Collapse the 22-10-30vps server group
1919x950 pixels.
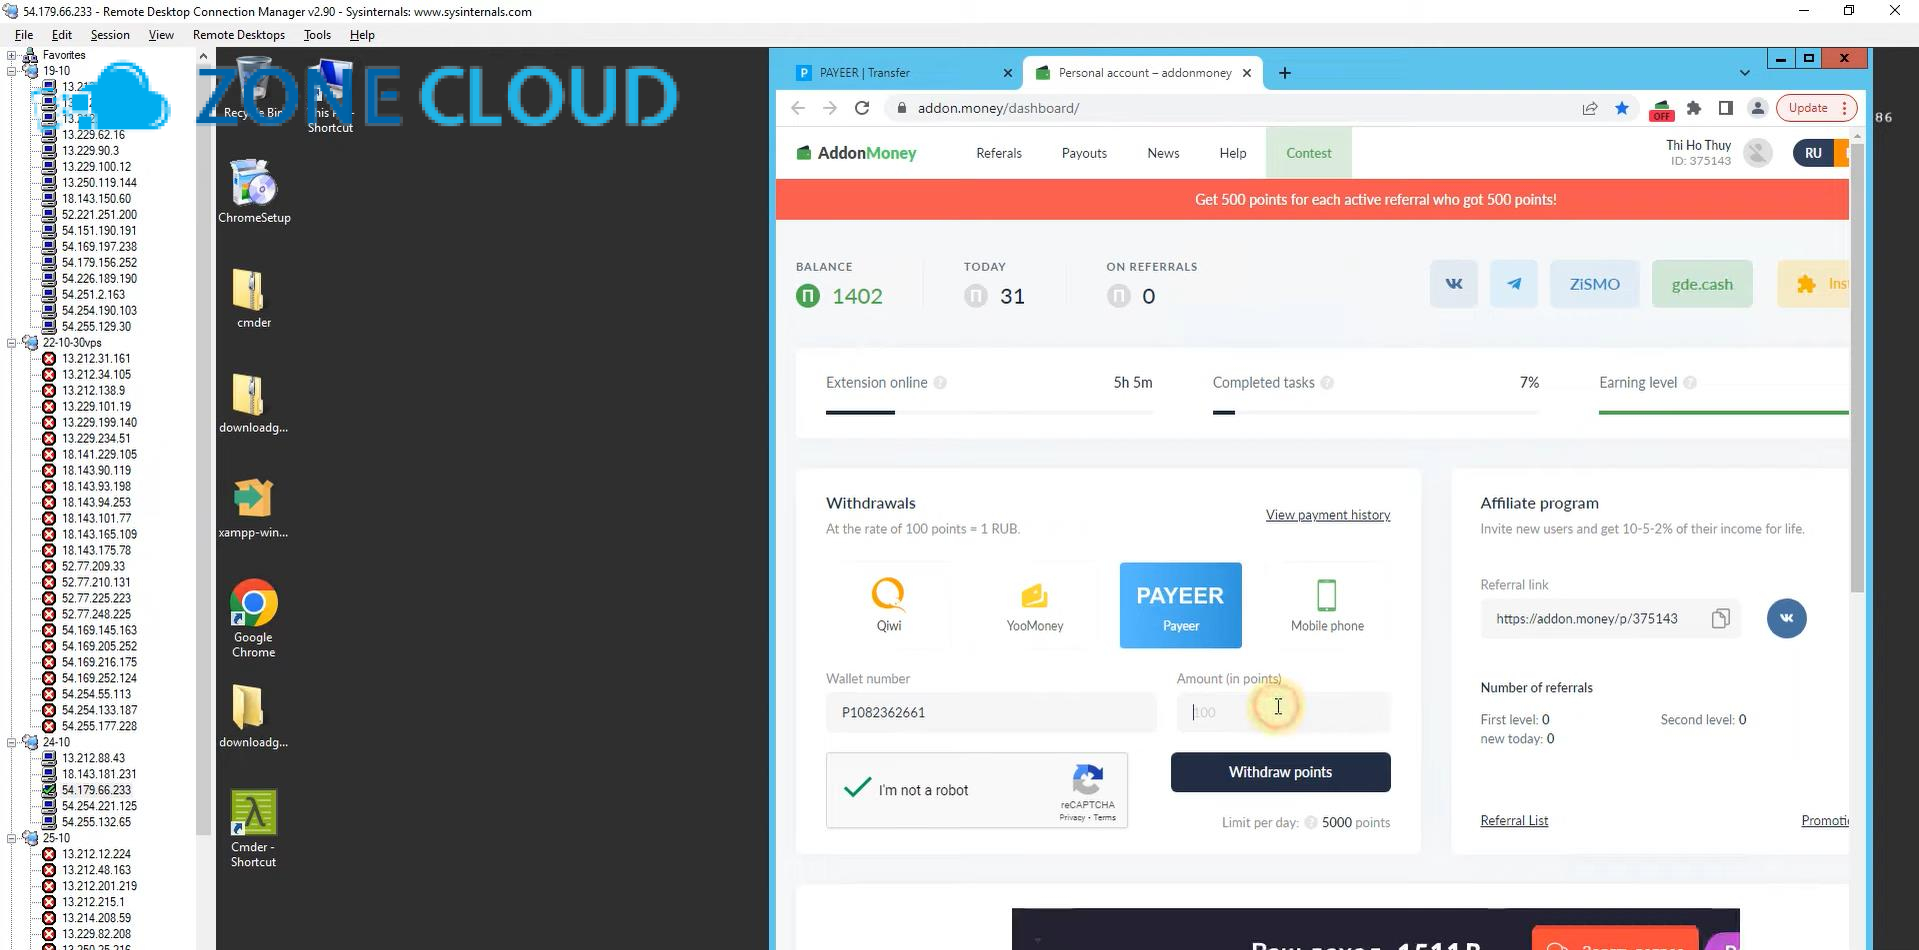point(12,342)
